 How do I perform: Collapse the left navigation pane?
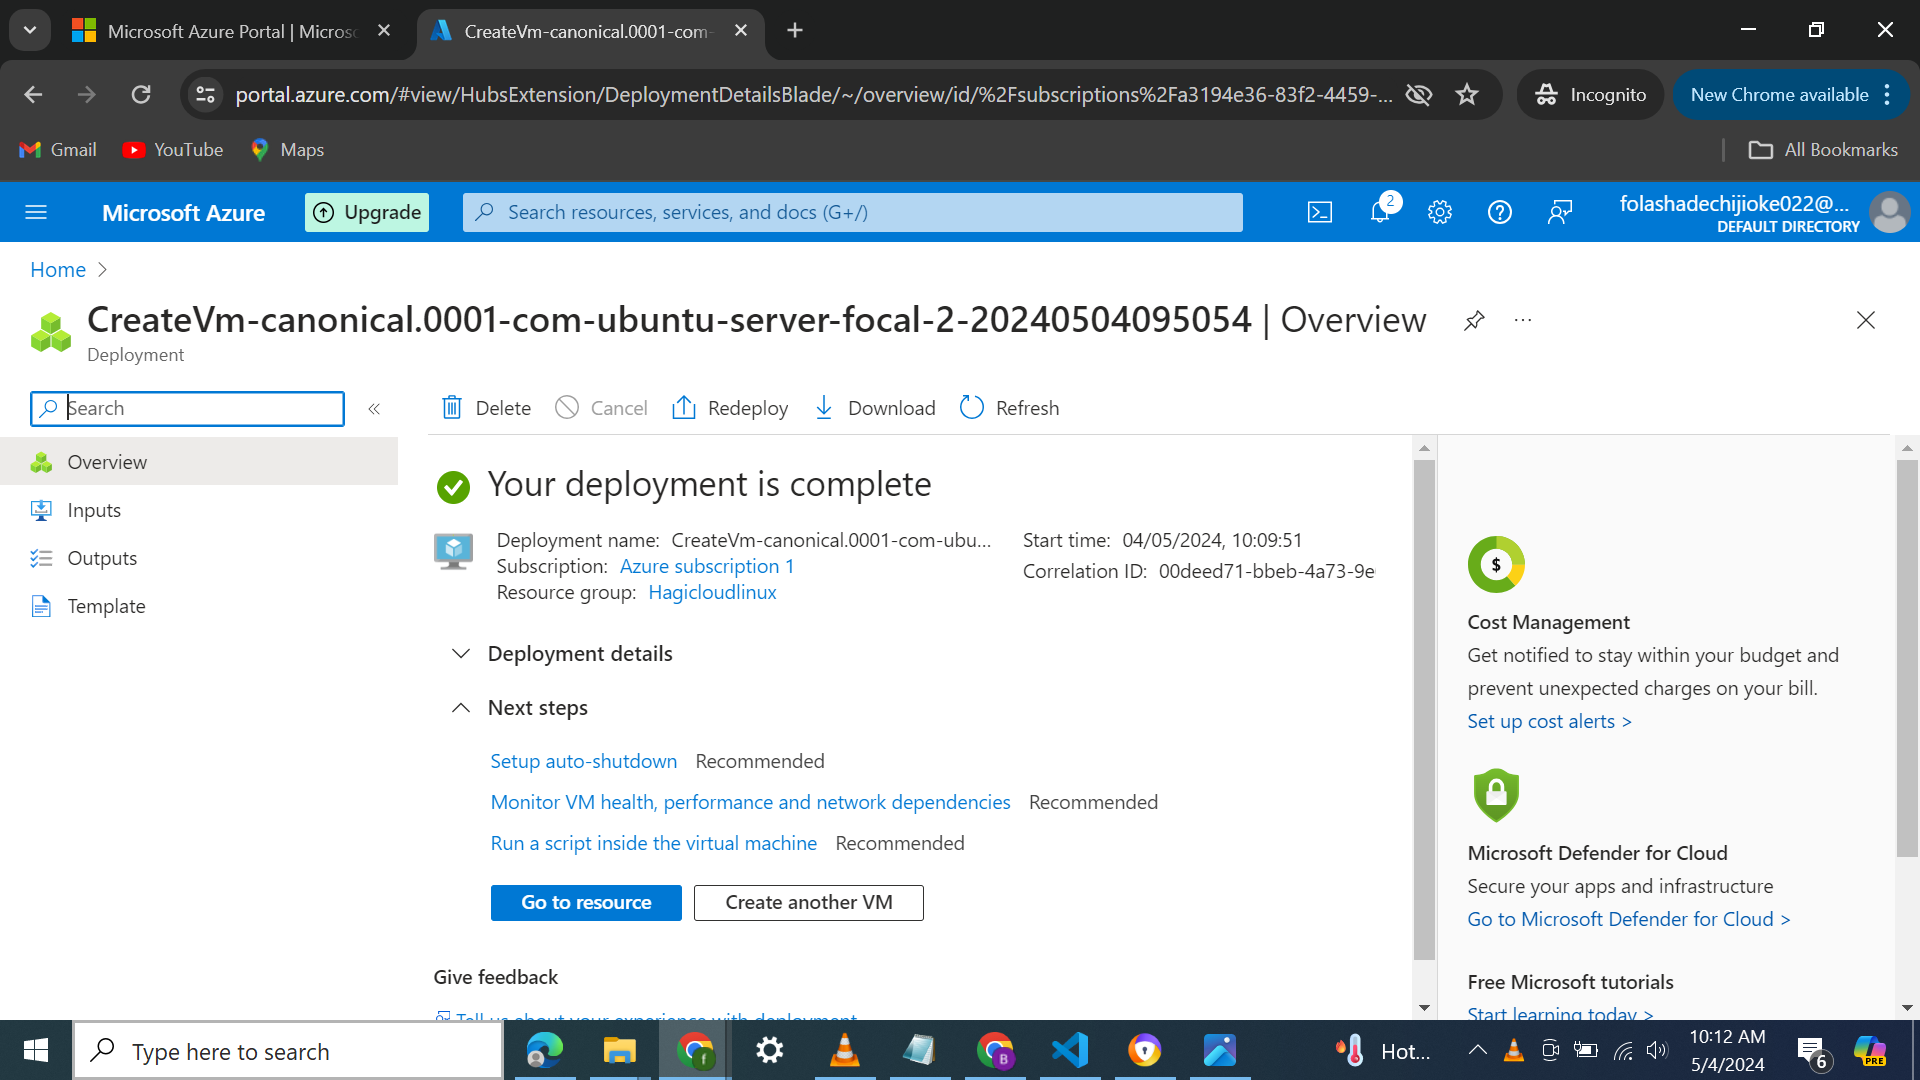point(374,409)
